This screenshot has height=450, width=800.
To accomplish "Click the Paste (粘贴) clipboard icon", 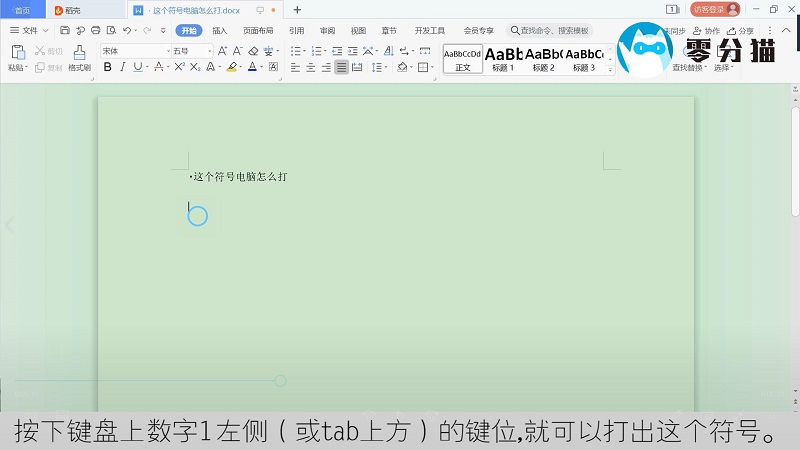I will [x=16, y=52].
